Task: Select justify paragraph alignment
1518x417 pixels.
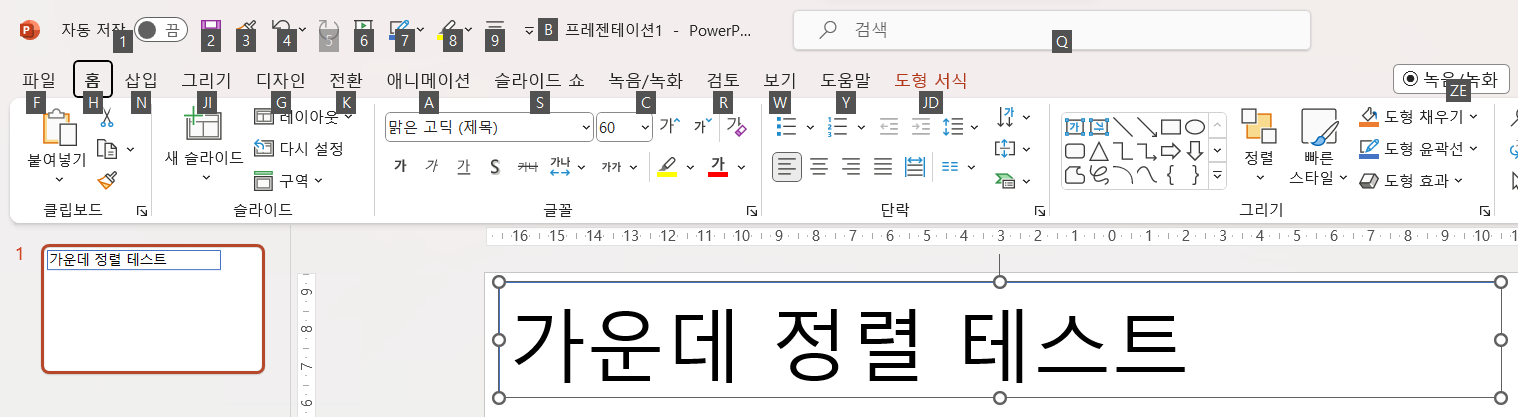Action: [883, 166]
